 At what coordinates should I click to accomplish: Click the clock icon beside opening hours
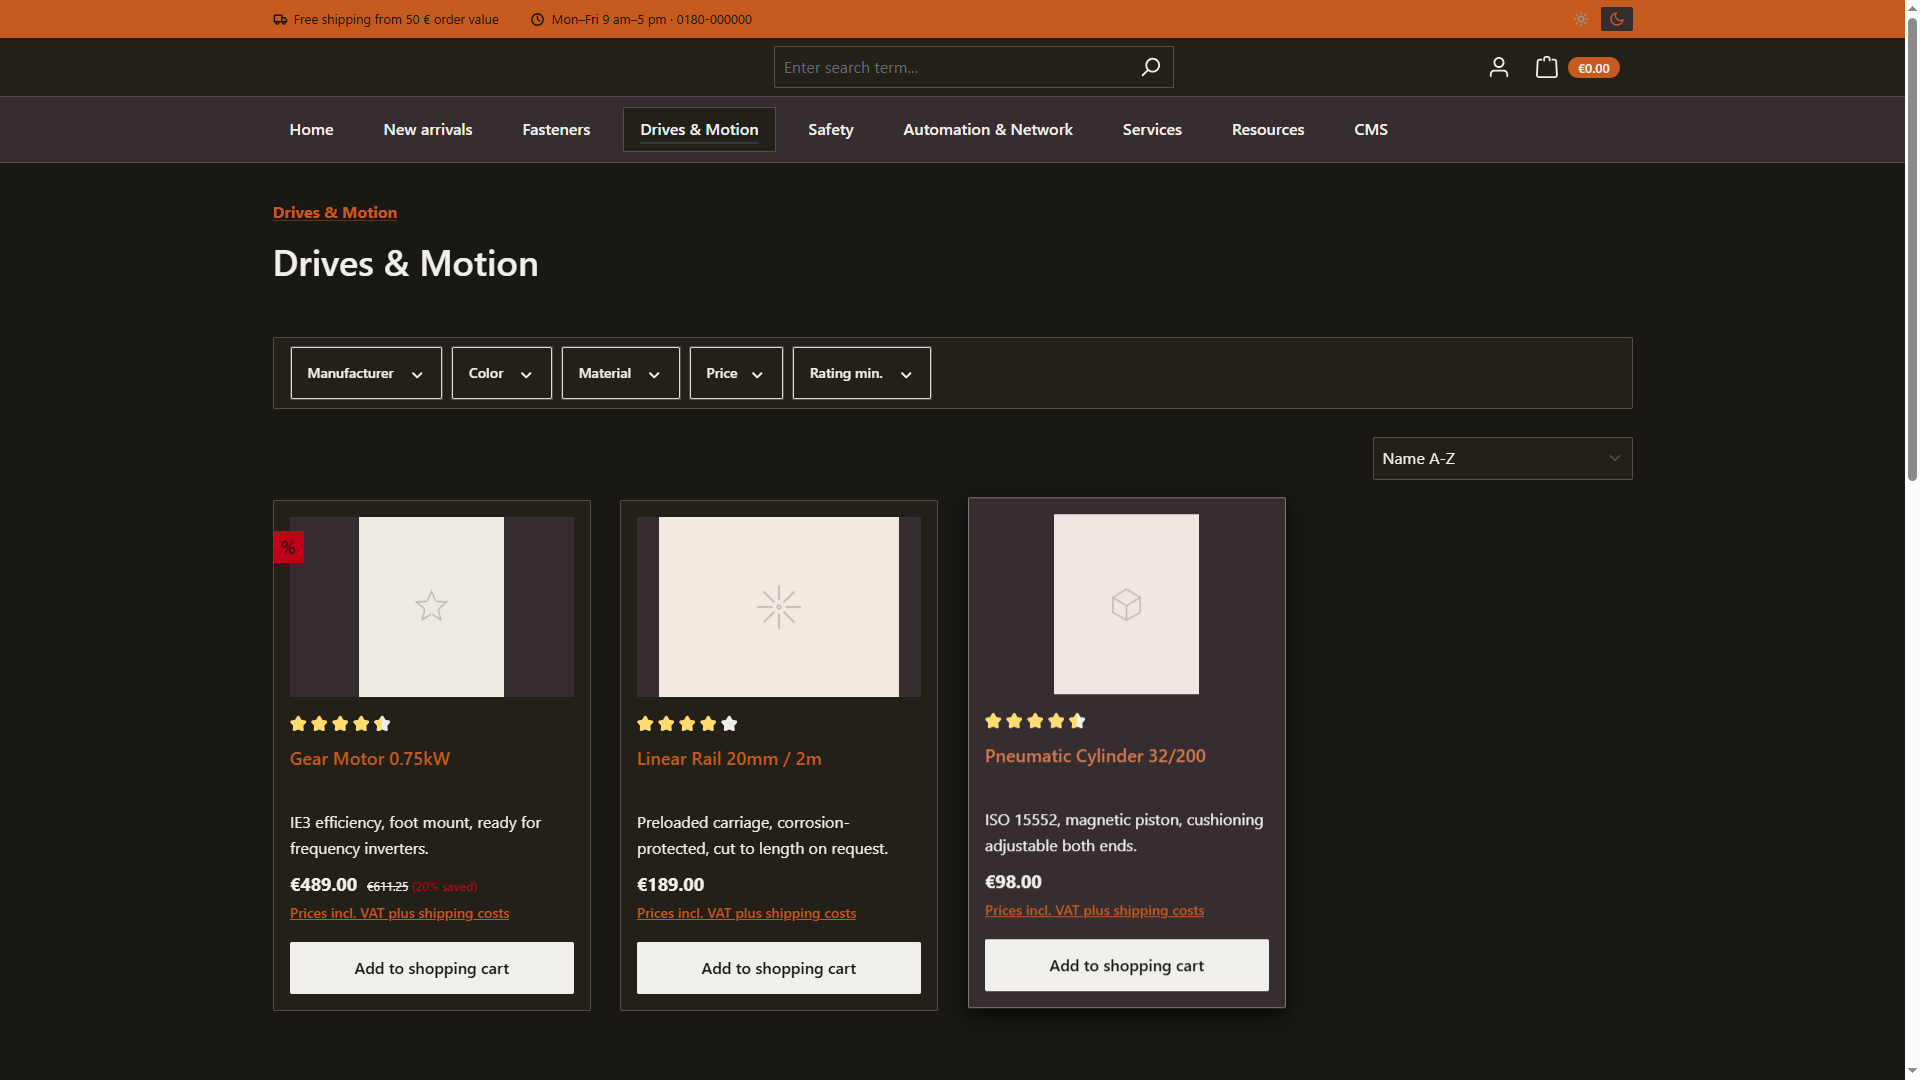tap(537, 19)
